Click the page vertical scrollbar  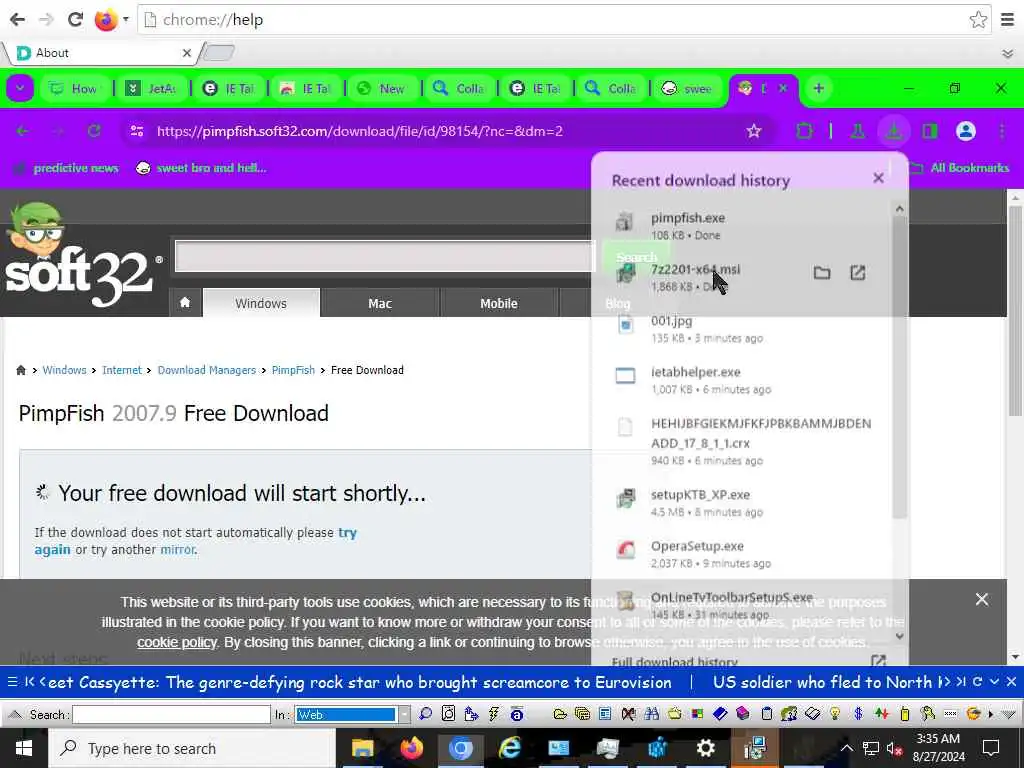coord(1015,310)
